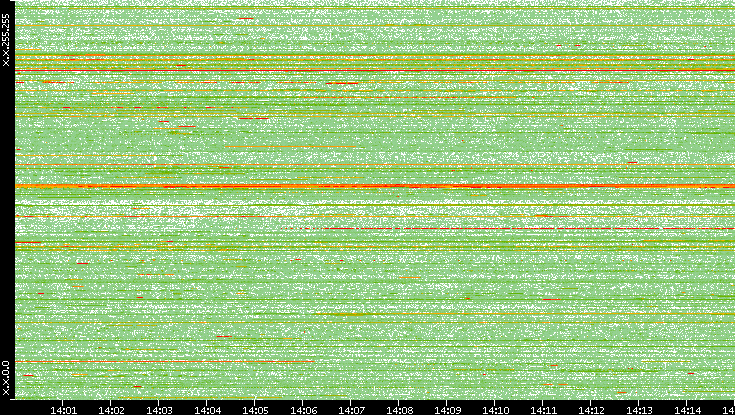Select the 14:14 time marker
The width and height of the screenshot is (735, 415).
(x=688, y=409)
